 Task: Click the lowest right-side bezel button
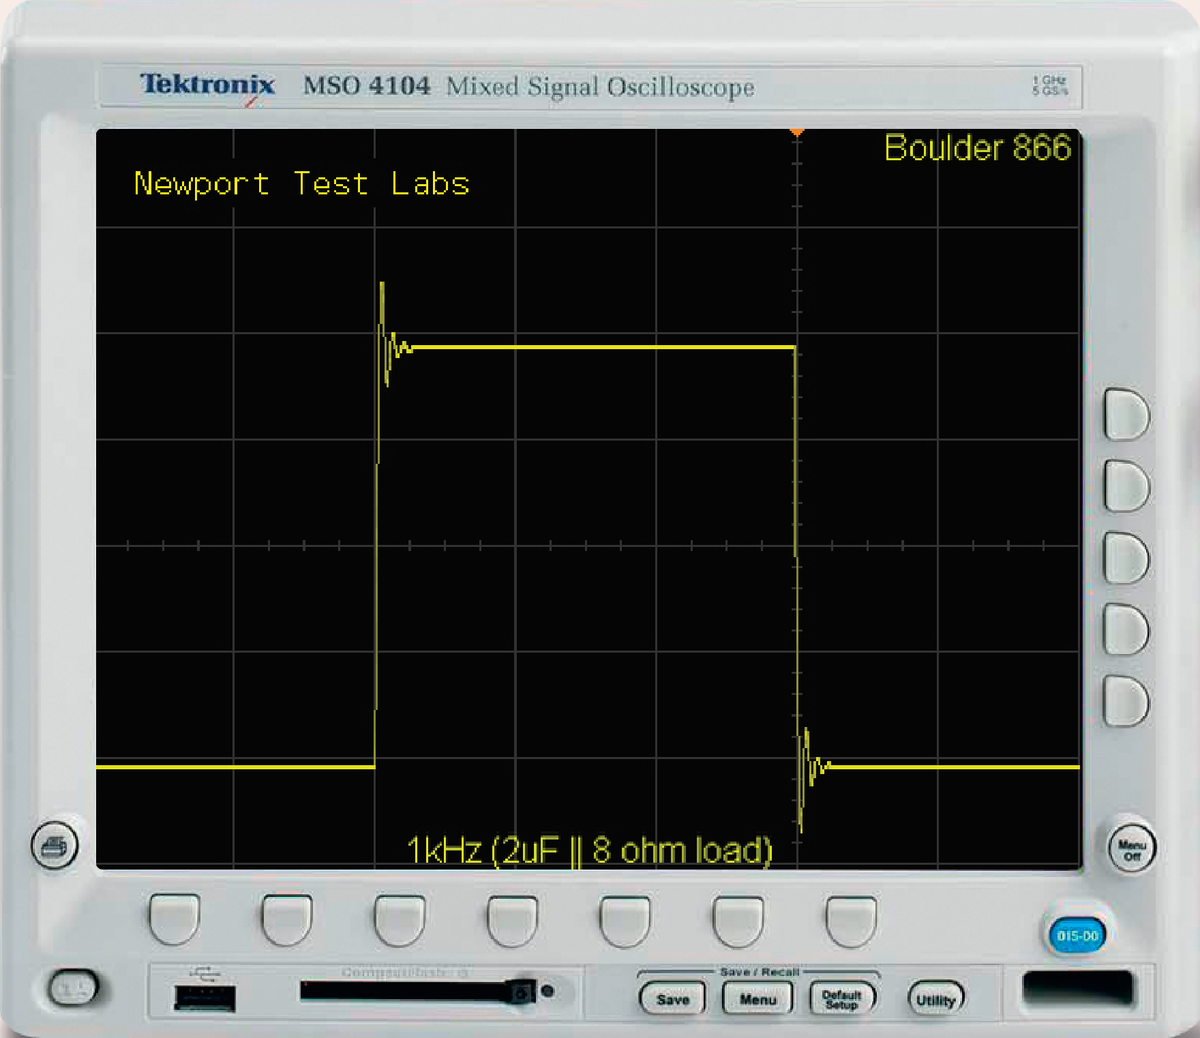pos(1126,701)
